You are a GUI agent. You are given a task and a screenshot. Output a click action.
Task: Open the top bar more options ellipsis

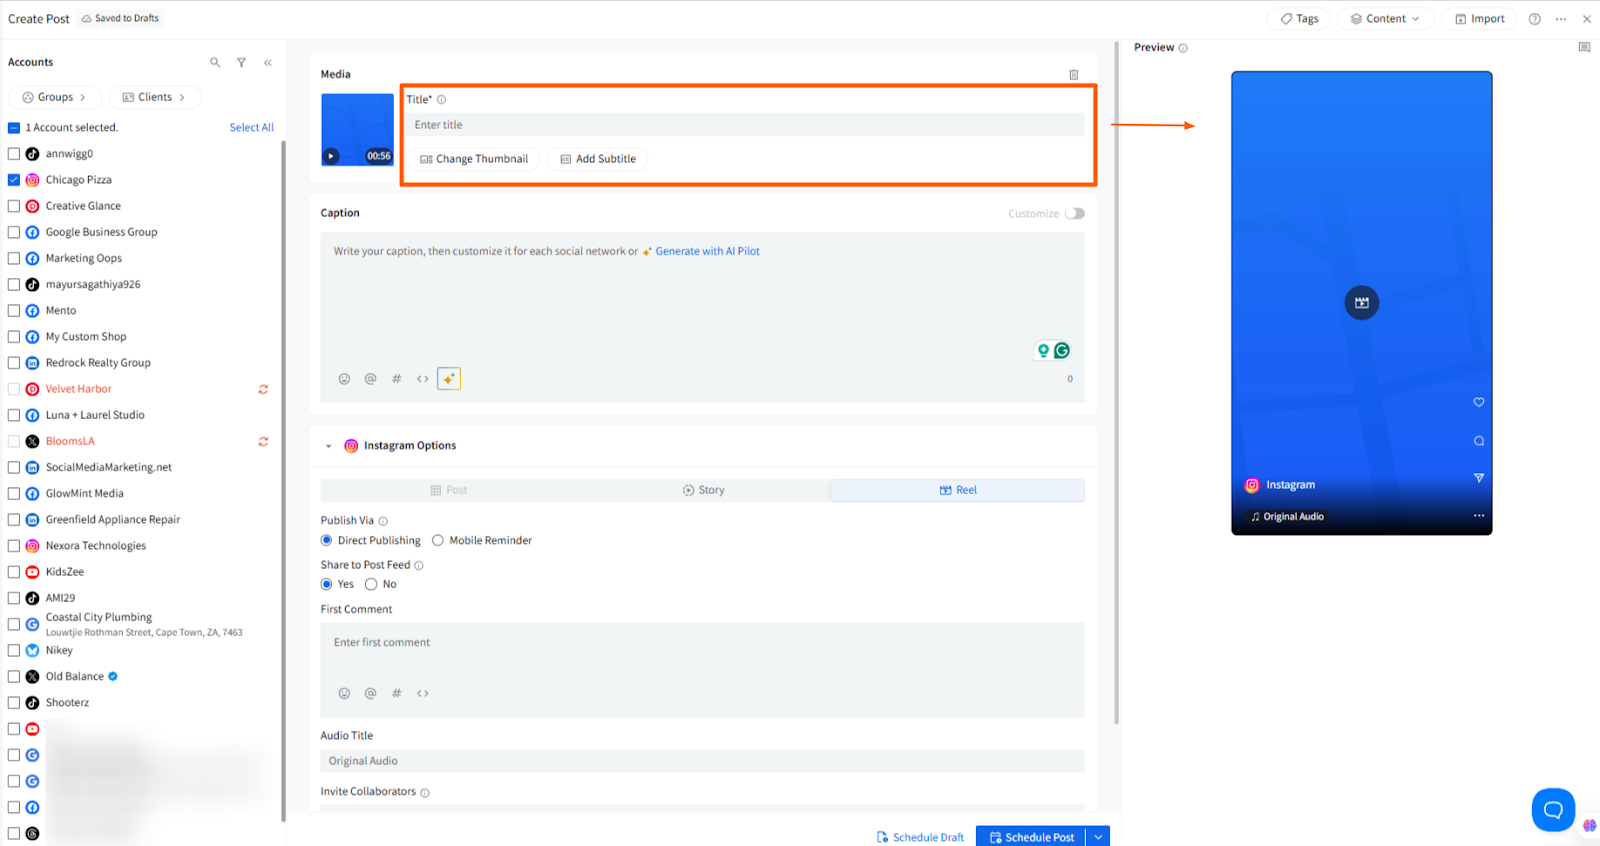pos(1561,19)
